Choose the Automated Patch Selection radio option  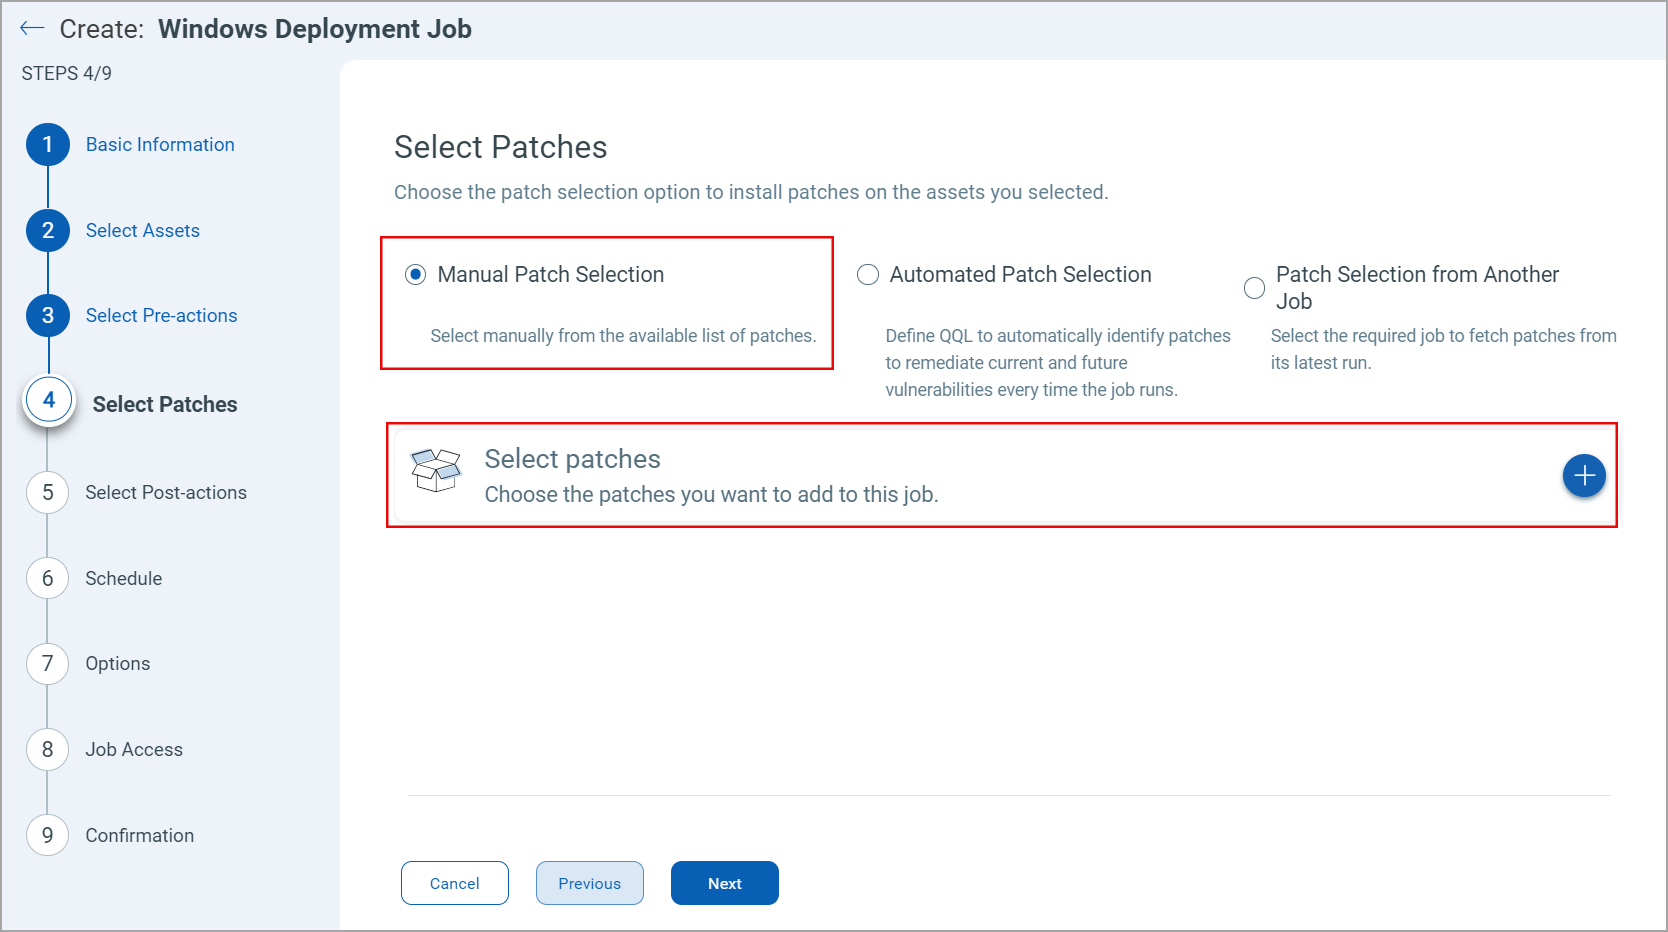click(x=868, y=275)
